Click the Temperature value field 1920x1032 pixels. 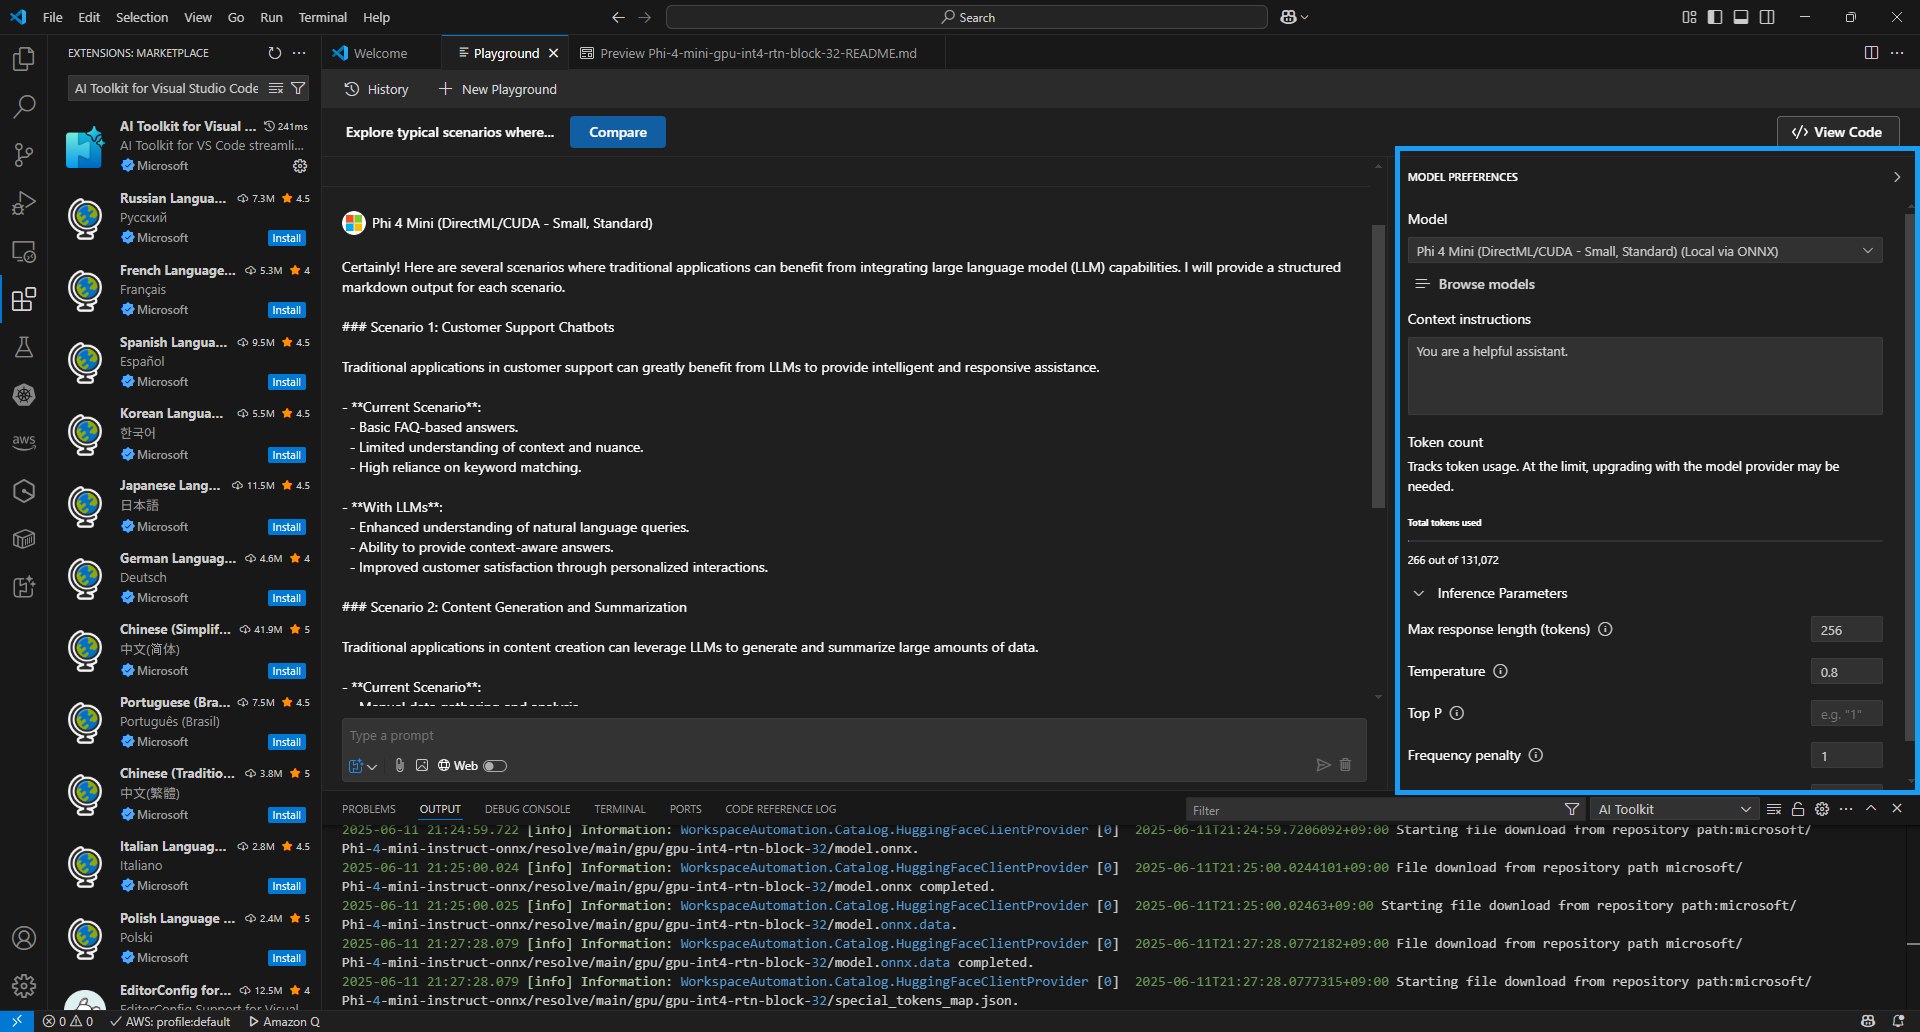(1846, 671)
